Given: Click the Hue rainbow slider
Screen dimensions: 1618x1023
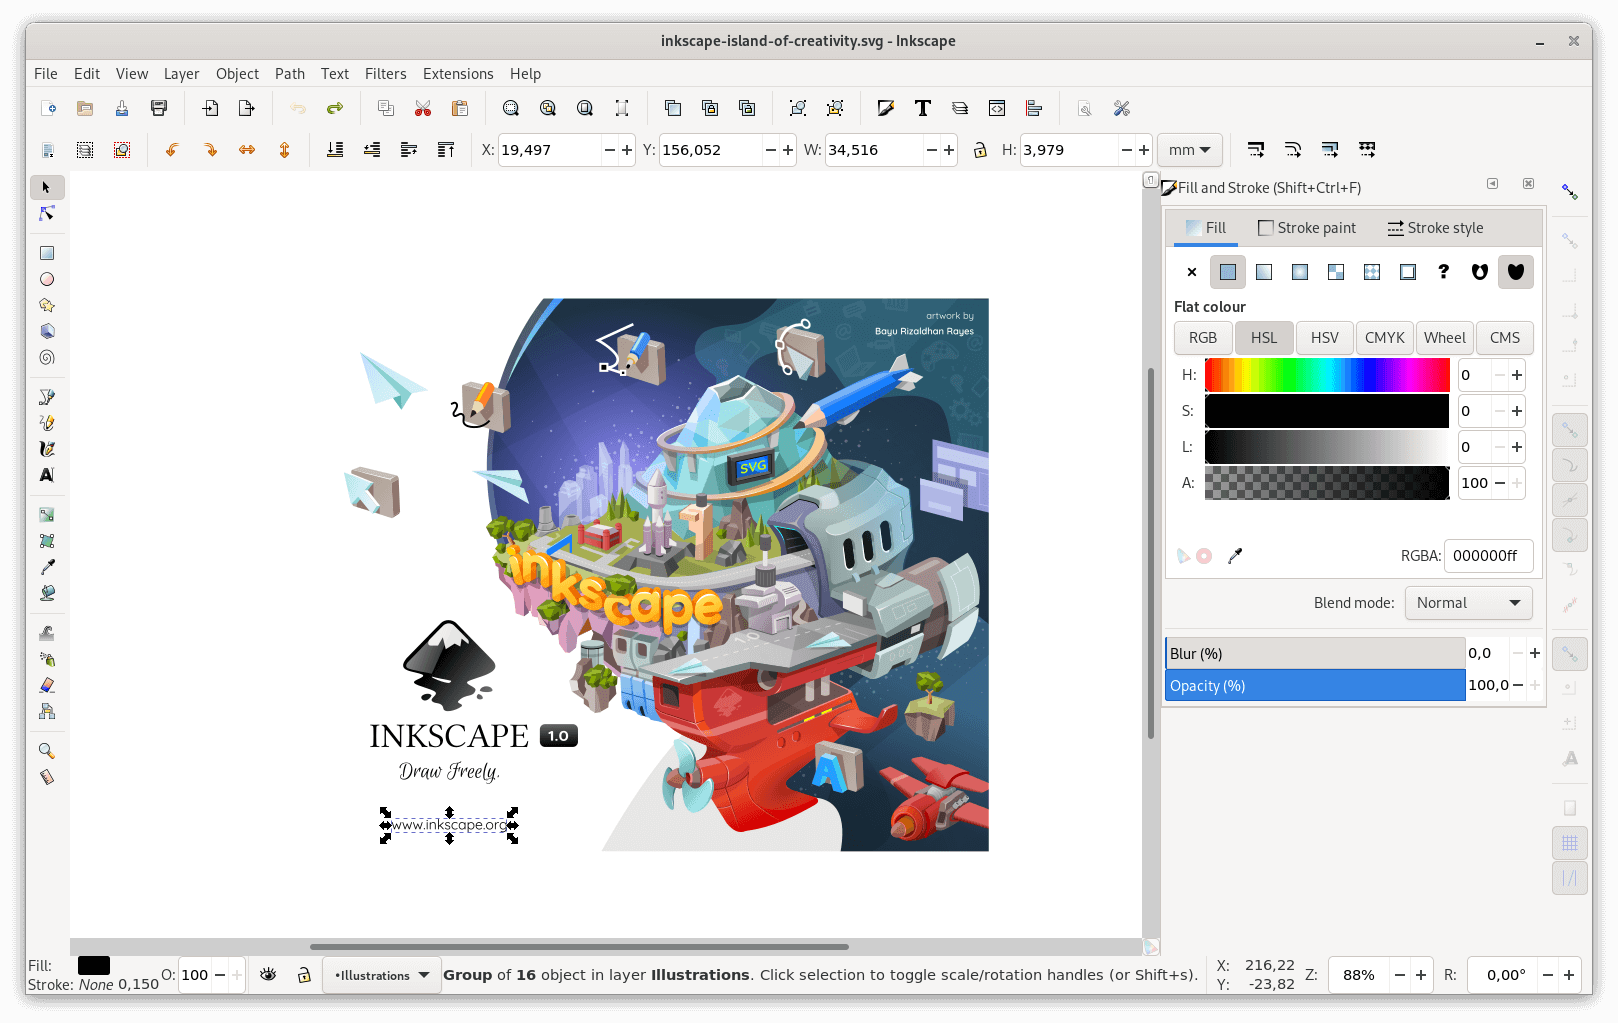Looking at the screenshot, I should pyautogui.click(x=1327, y=375).
